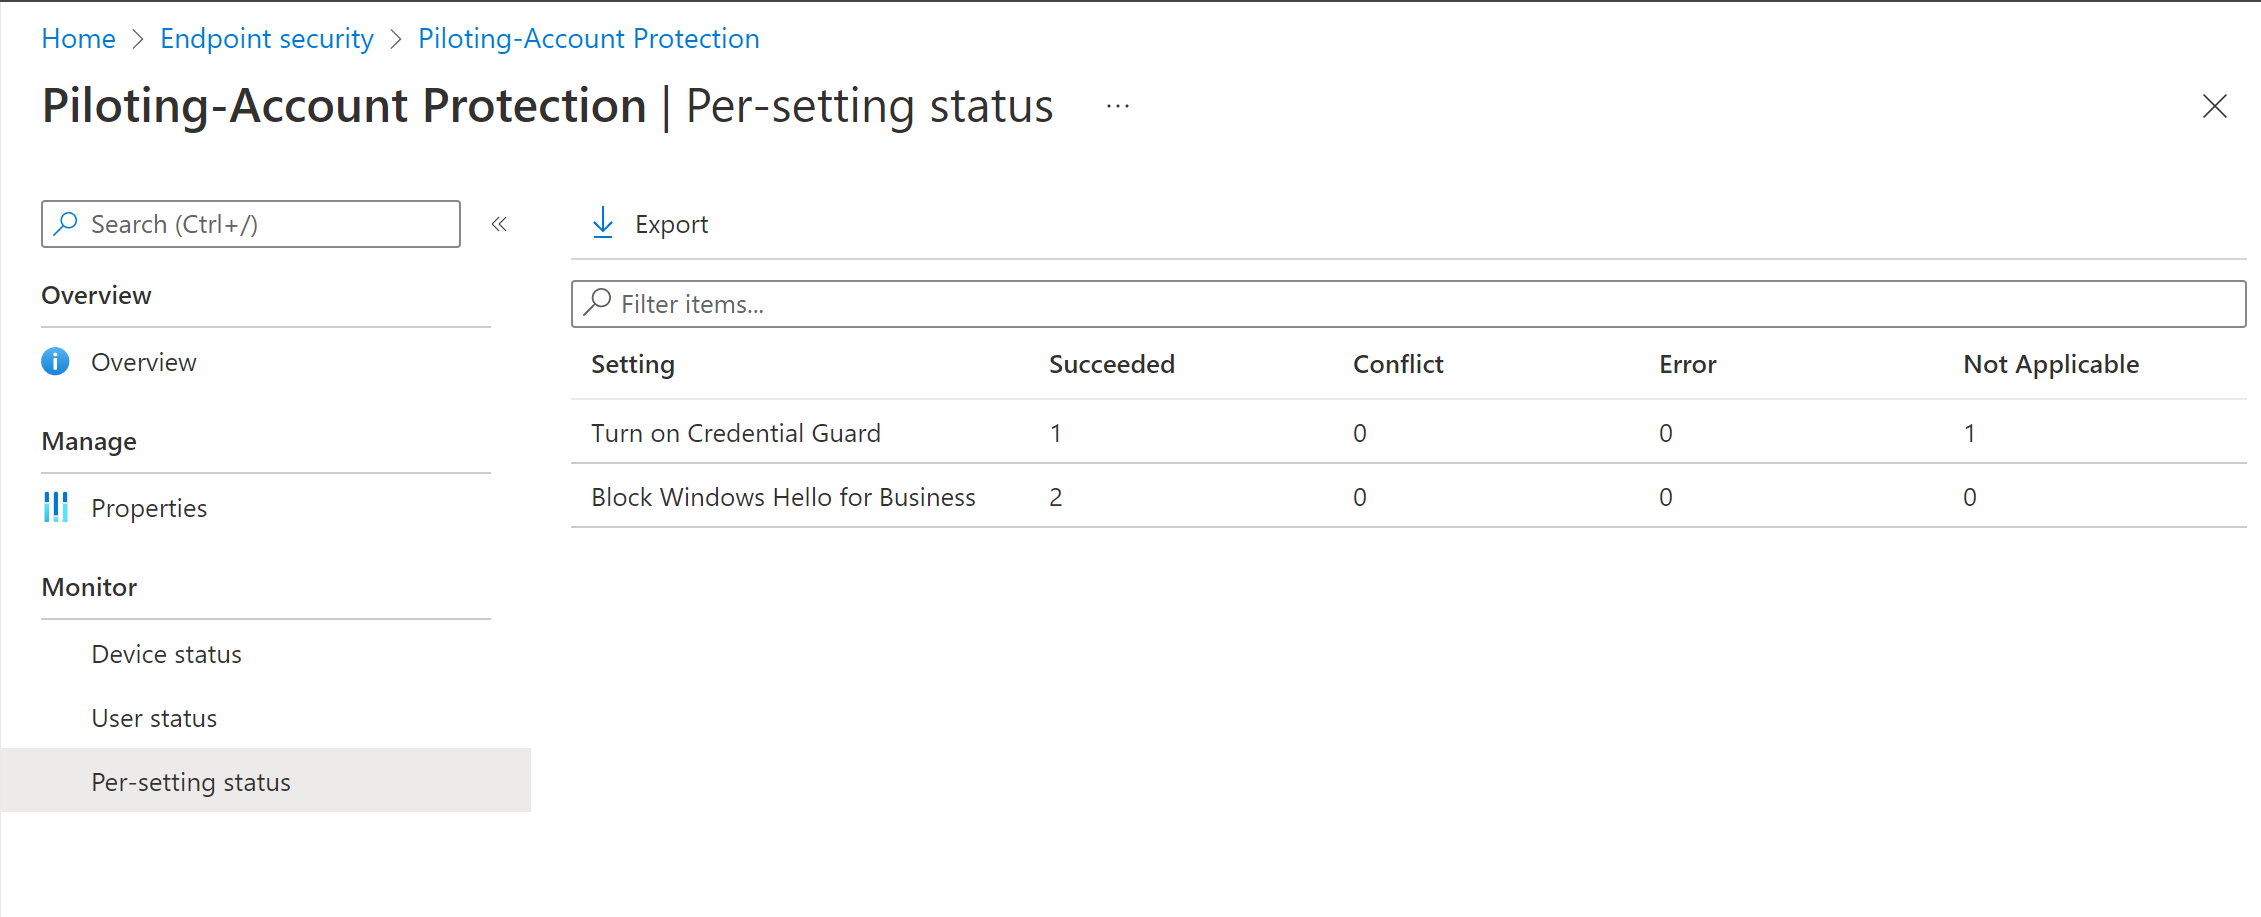The height and width of the screenshot is (917, 2261).
Task: Open User status in Monitor section
Action: click(154, 718)
